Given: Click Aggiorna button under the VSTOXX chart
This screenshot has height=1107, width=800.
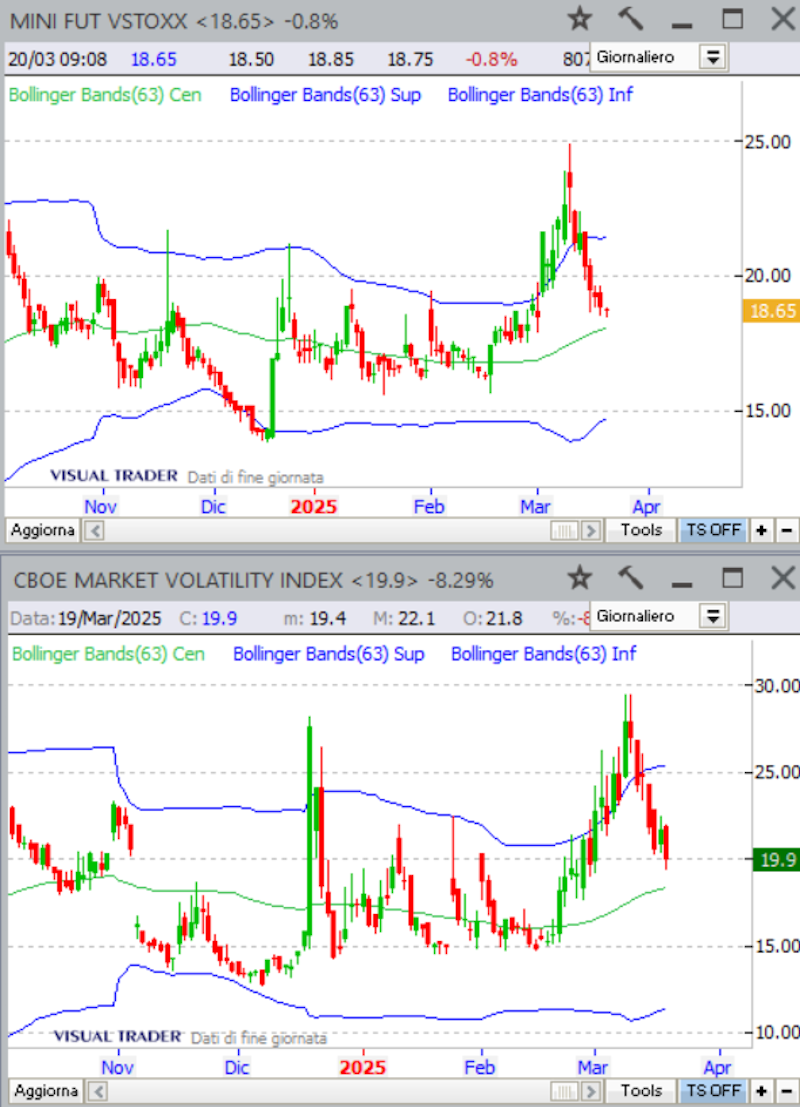Looking at the screenshot, I should coord(42,530).
